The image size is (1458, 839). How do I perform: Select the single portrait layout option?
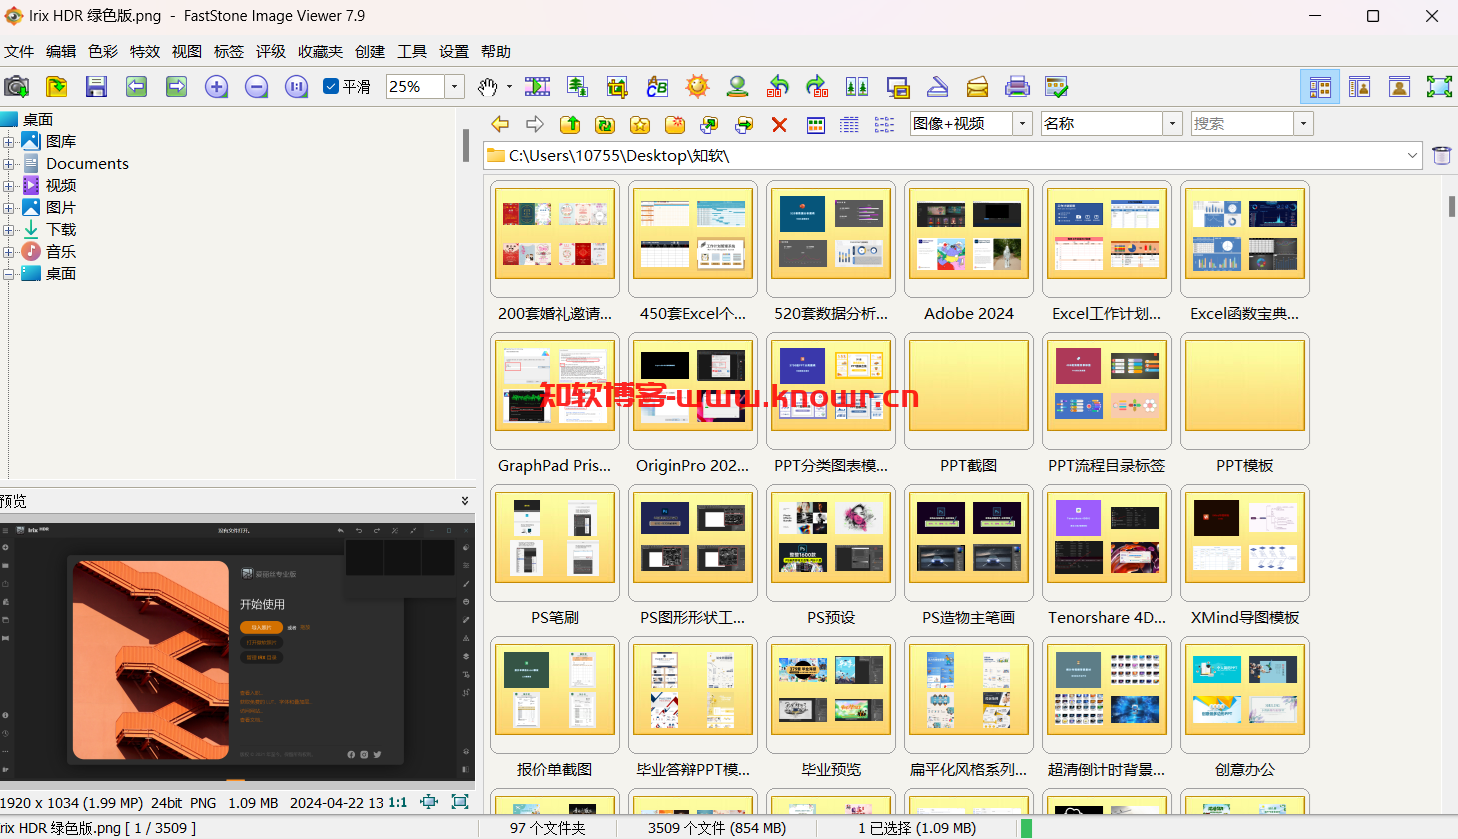click(x=1400, y=87)
